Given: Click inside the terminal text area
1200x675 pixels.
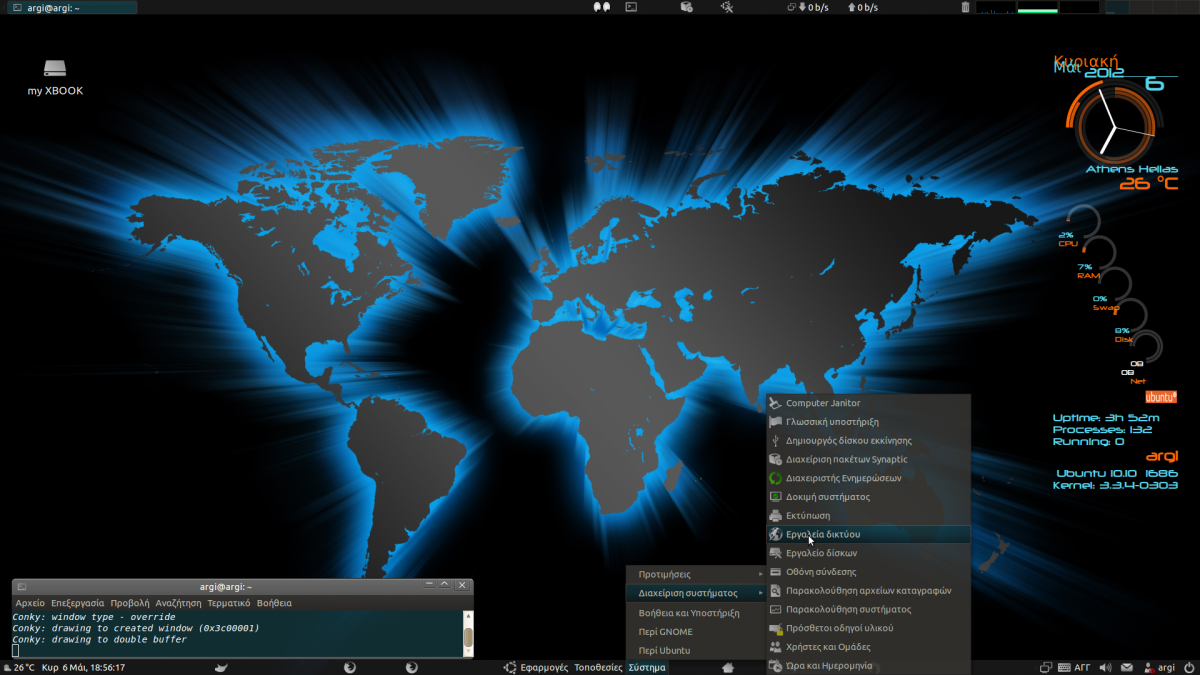Looking at the screenshot, I should 238,634.
